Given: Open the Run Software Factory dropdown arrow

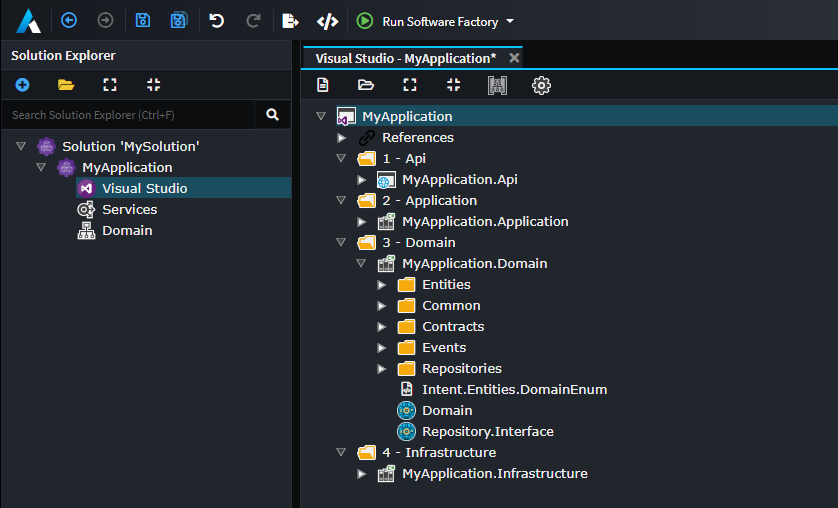Looking at the screenshot, I should pyautogui.click(x=510, y=21).
